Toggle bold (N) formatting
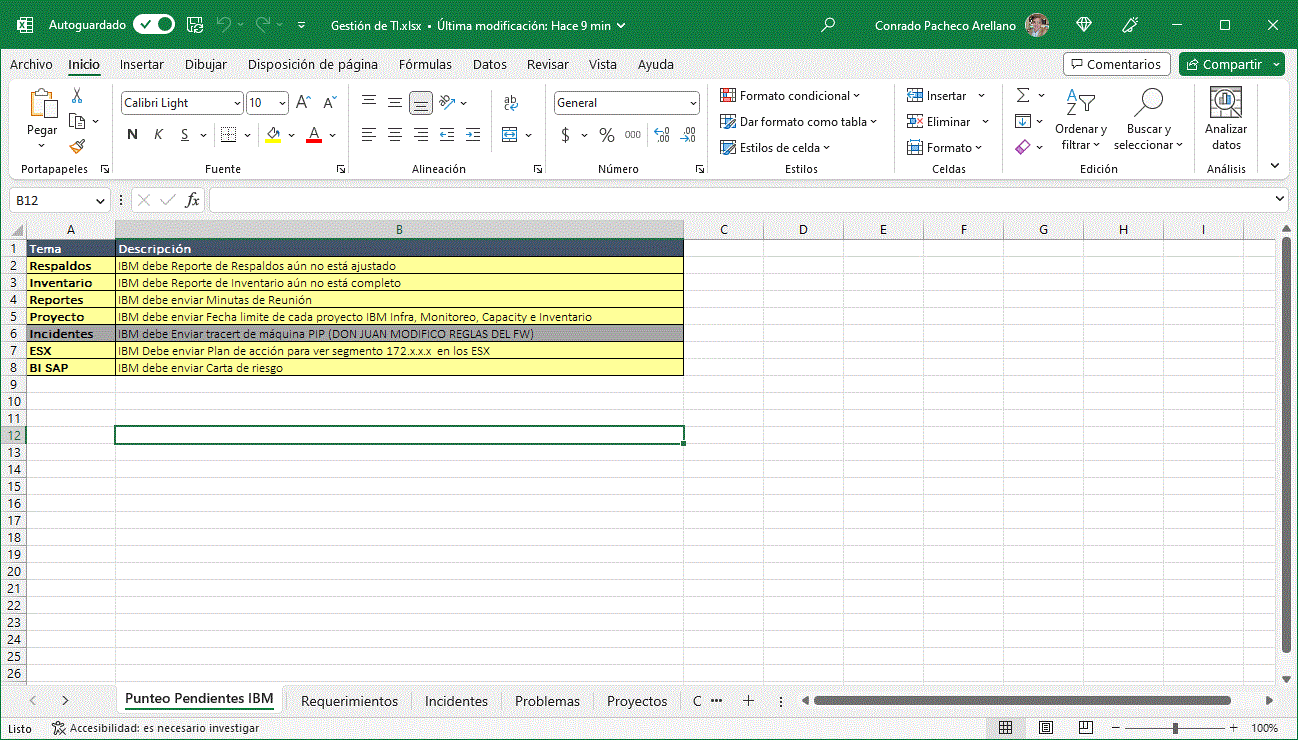 132,135
